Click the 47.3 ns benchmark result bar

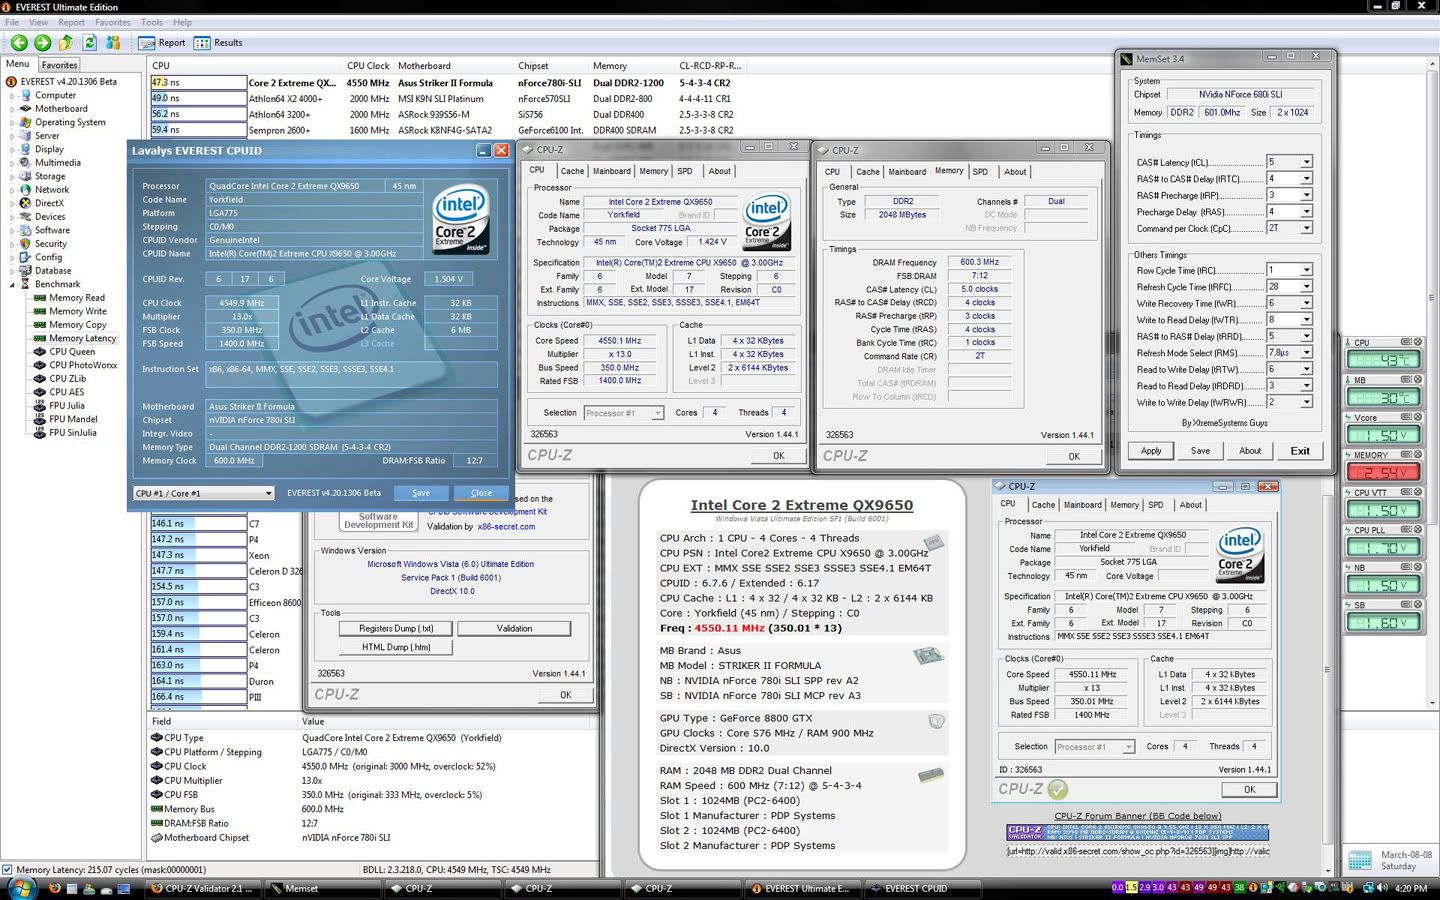198,83
